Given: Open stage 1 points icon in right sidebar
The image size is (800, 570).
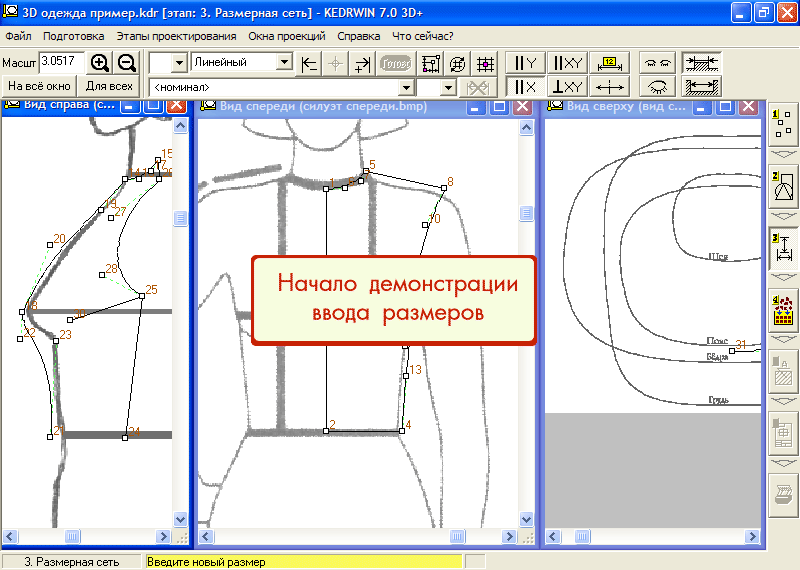Looking at the screenshot, I should 782,125.
